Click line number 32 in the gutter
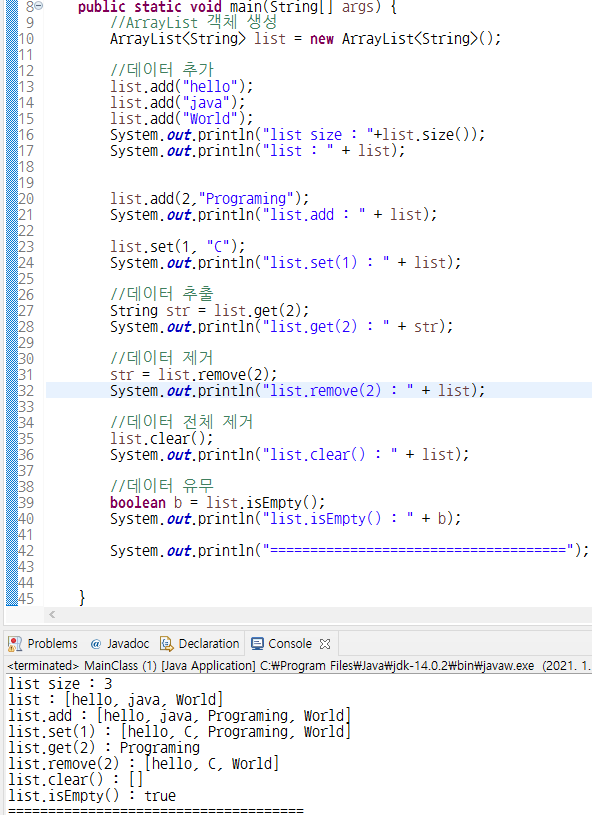The image size is (592, 815). (x=26, y=391)
